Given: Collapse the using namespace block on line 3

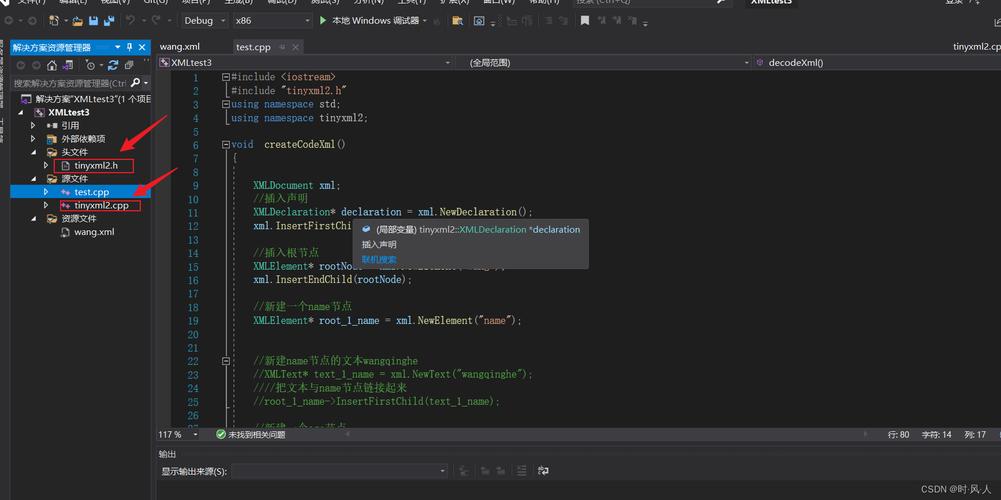Looking at the screenshot, I should pyautogui.click(x=225, y=104).
